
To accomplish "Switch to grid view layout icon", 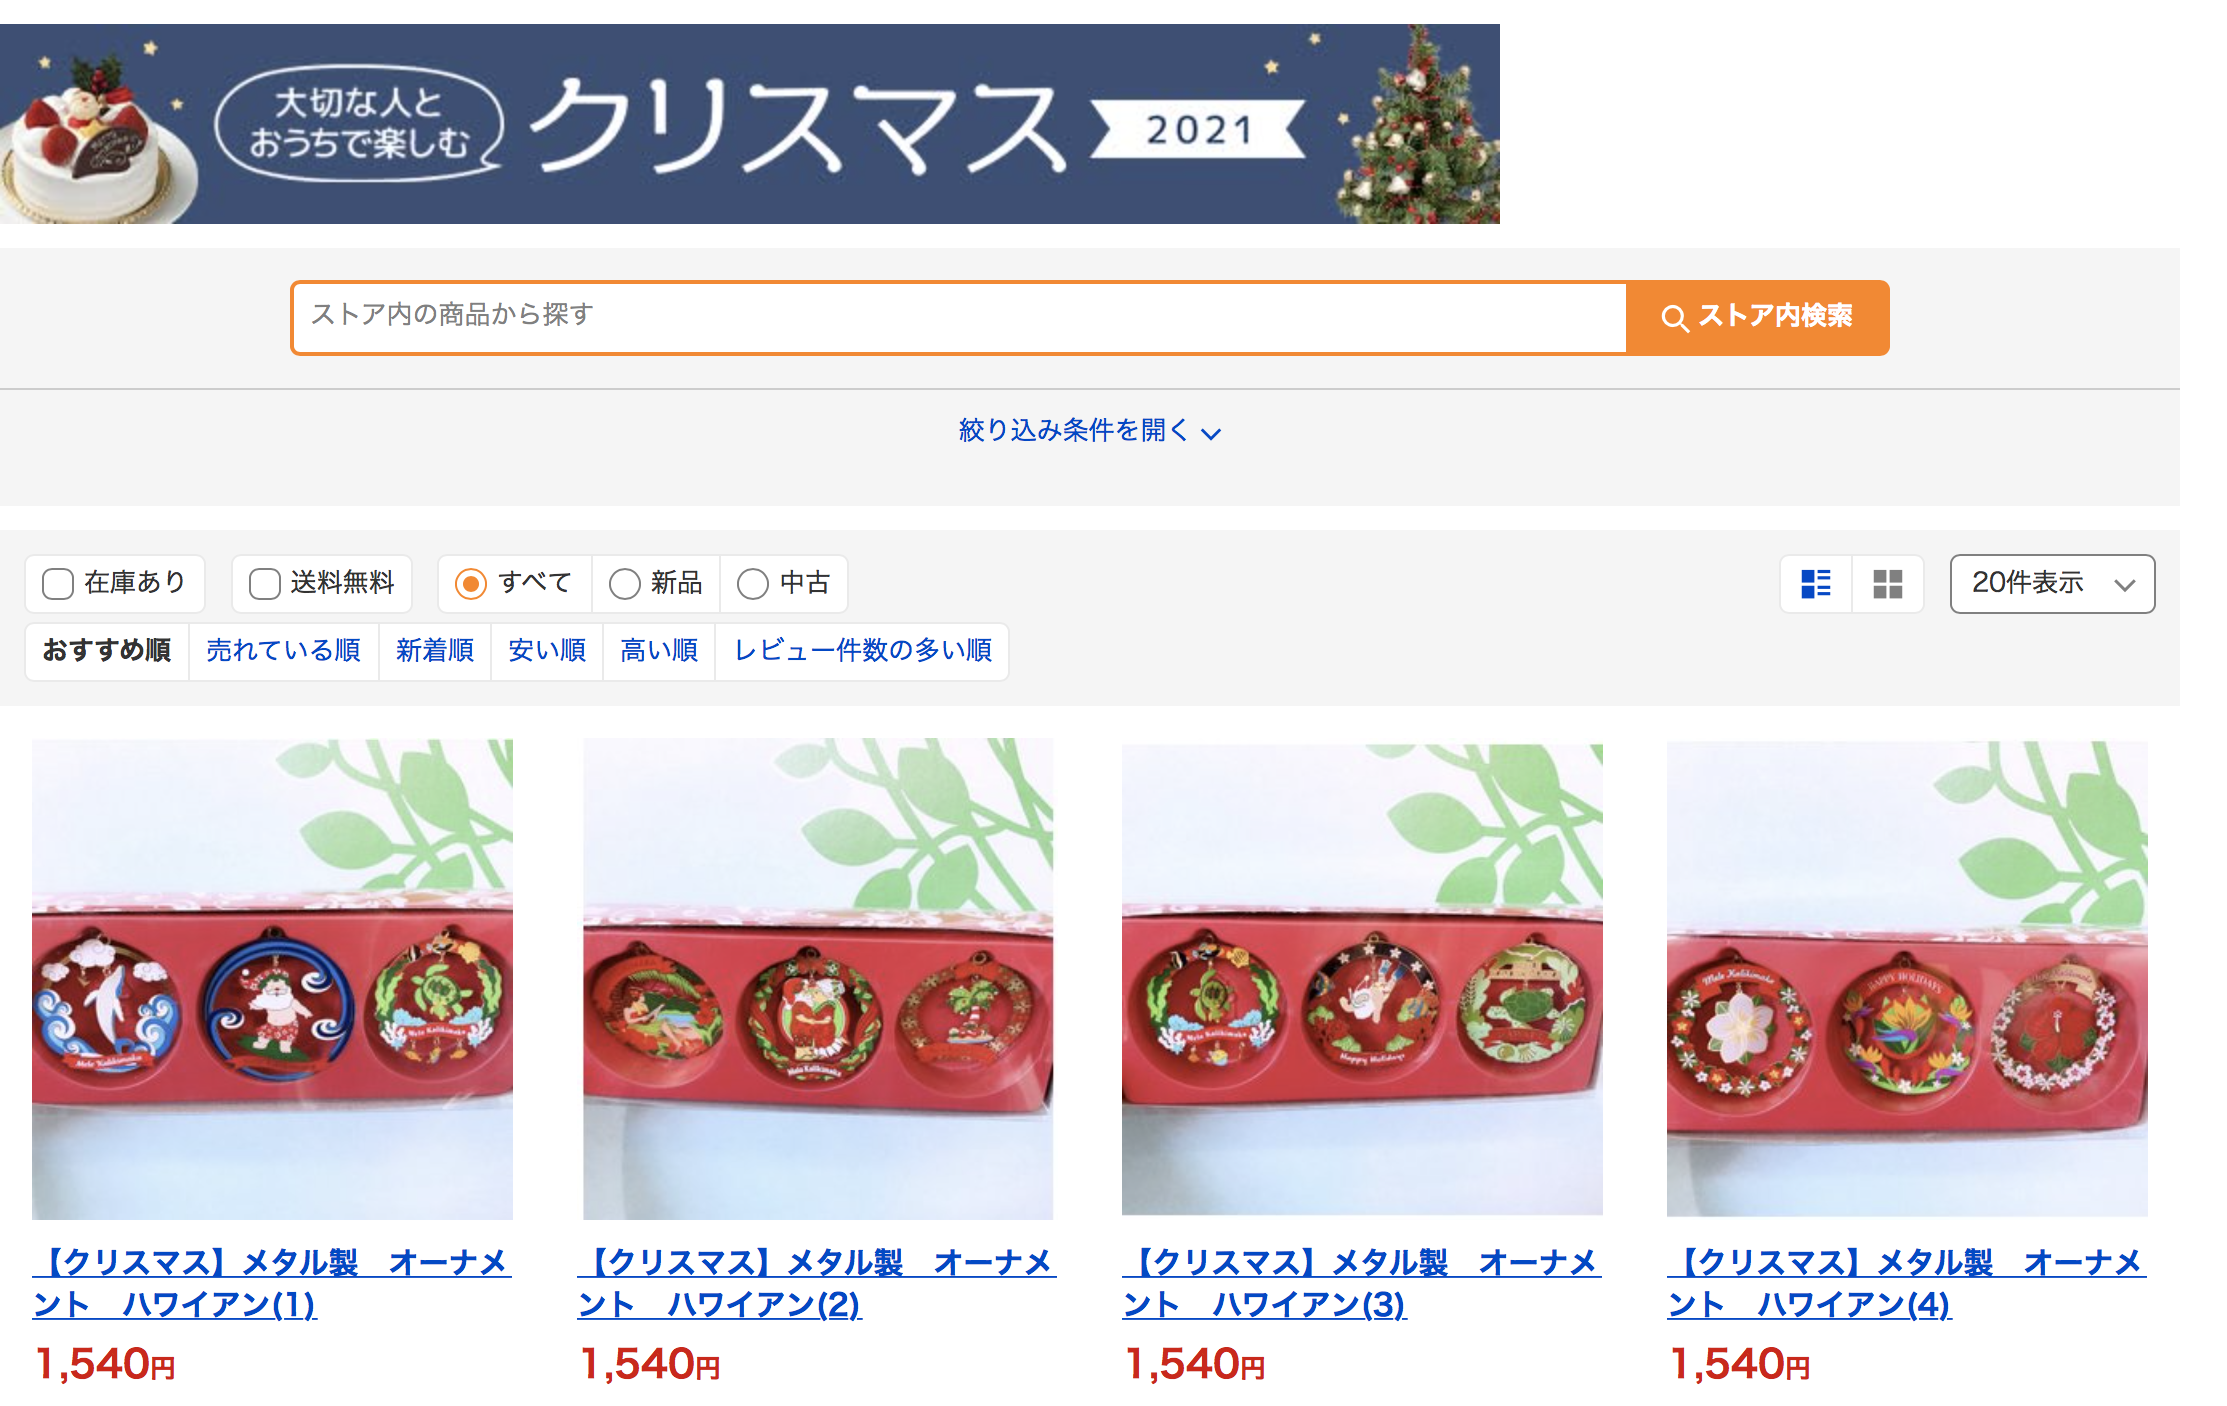I will (1888, 584).
